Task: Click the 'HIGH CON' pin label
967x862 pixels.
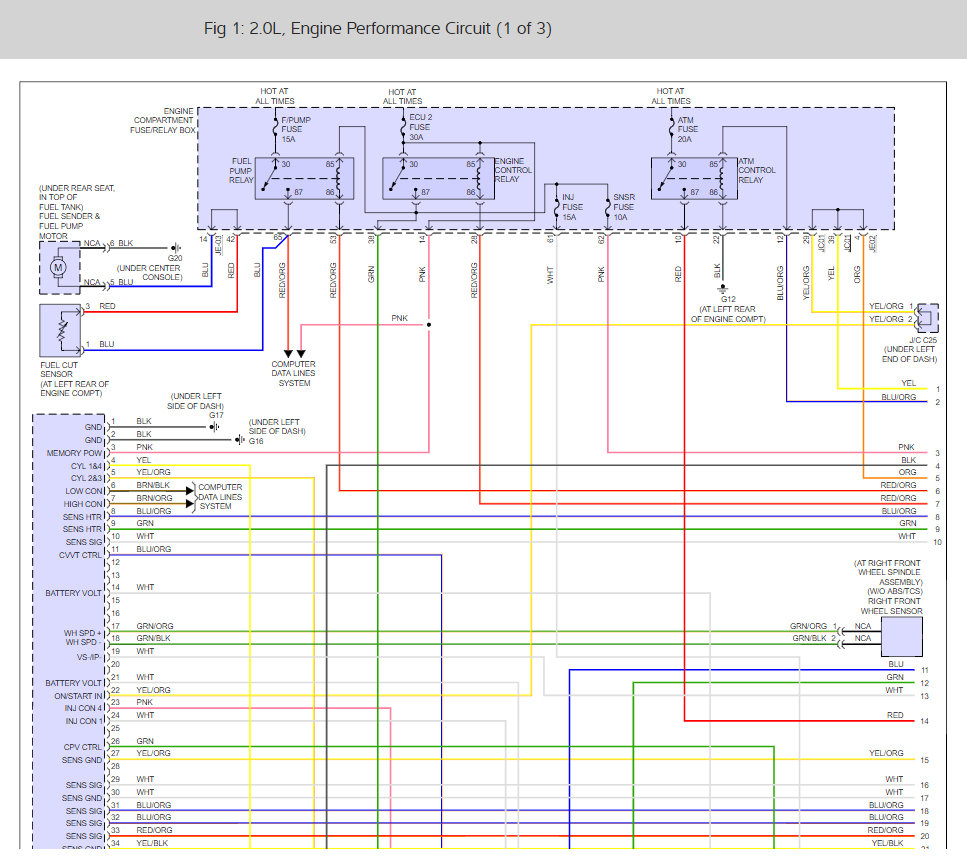Action: click(83, 504)
